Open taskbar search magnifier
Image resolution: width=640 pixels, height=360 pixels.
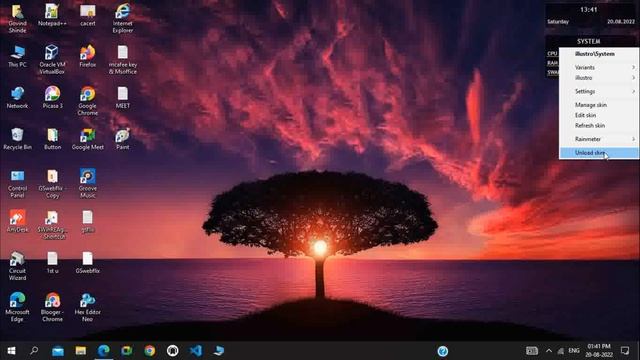(x=34, y=351)
